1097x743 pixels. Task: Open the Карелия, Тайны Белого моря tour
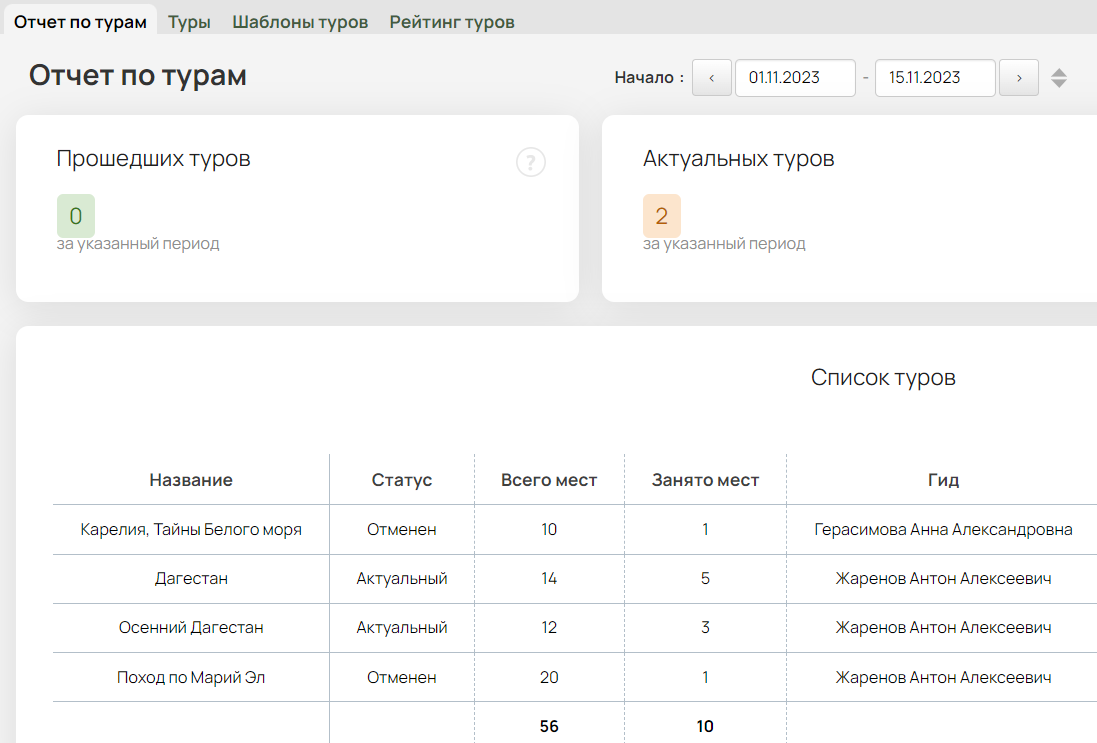point(191,530)
